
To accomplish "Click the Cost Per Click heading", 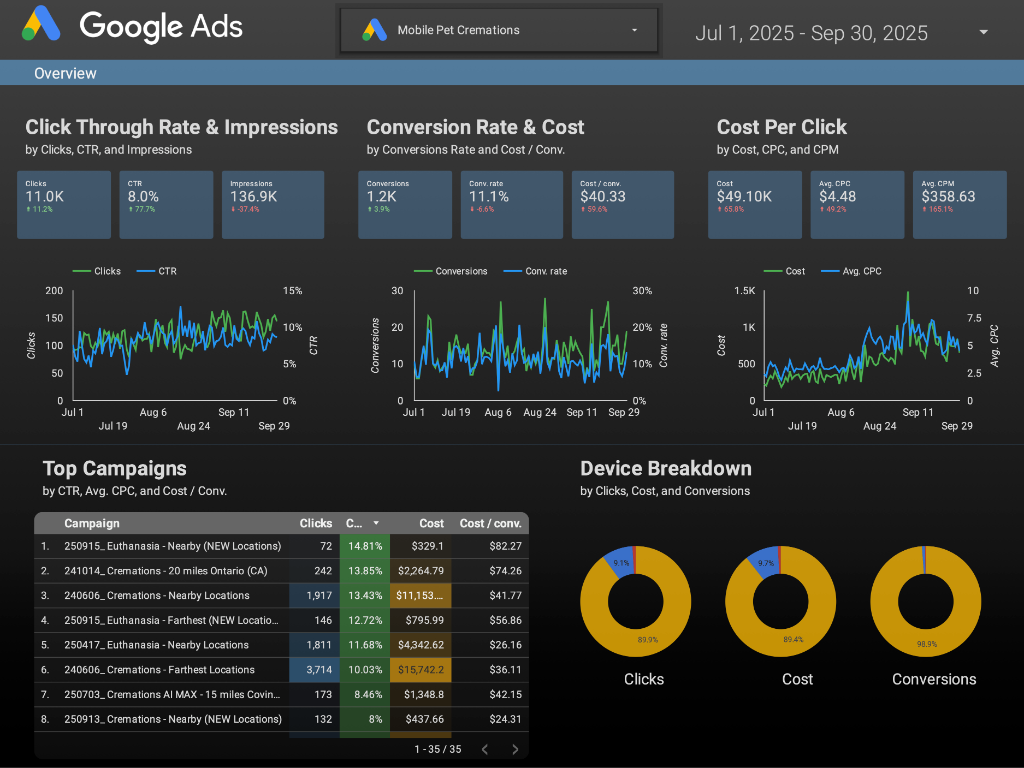I will tap(782, 127).
